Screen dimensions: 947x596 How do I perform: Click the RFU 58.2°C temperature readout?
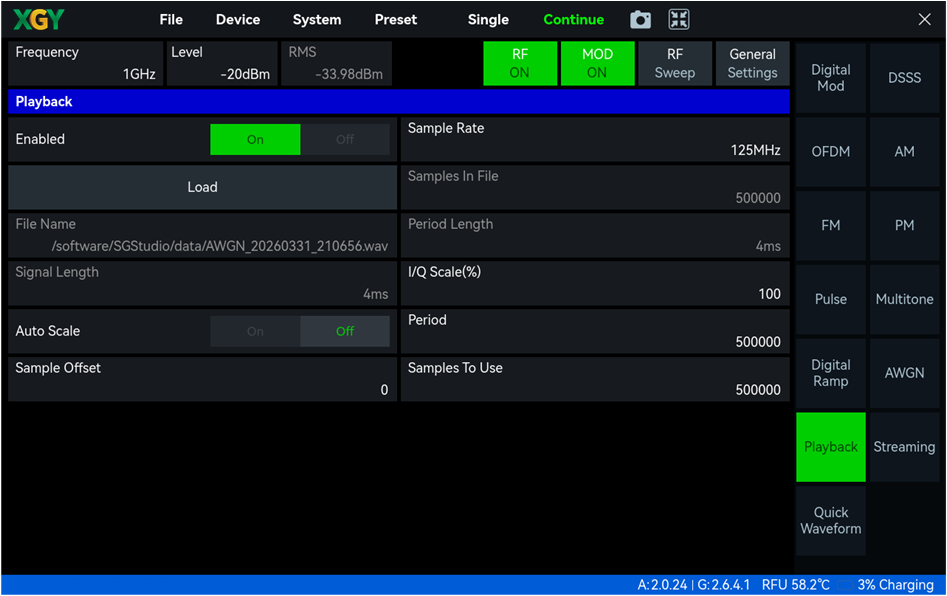click(796, 585)
